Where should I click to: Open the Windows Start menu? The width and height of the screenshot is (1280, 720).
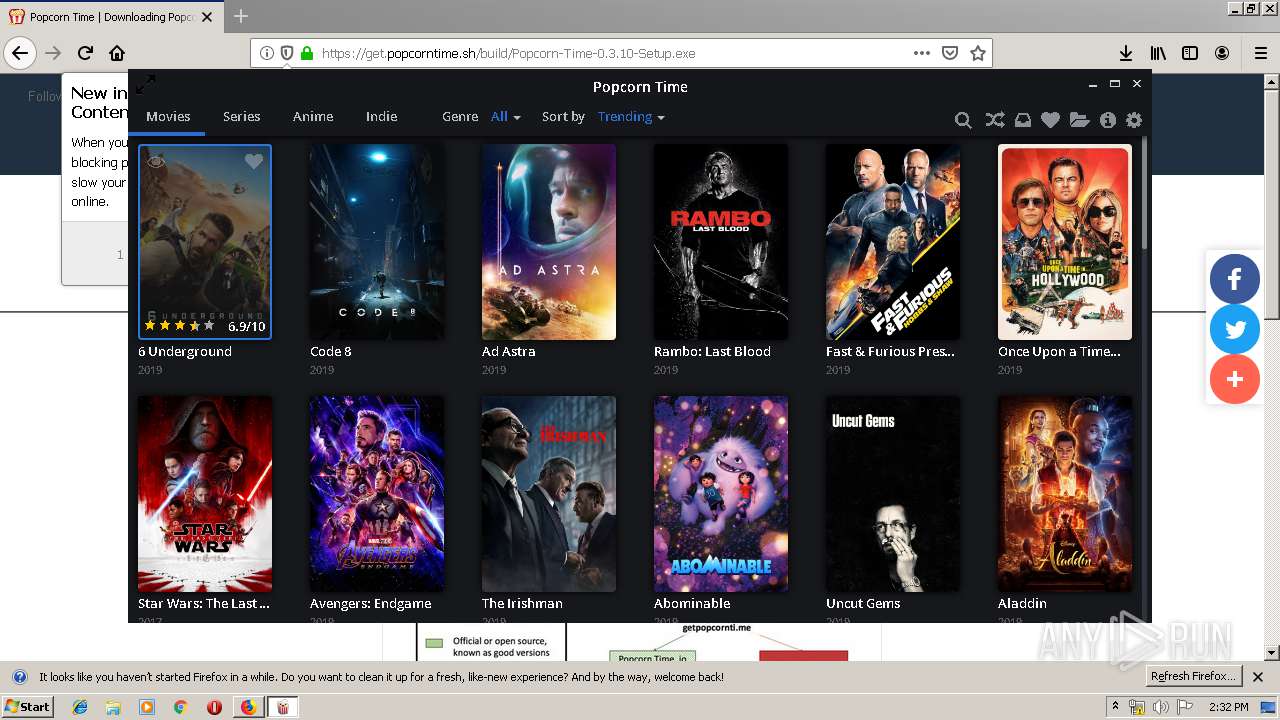[x=28, y=706]
